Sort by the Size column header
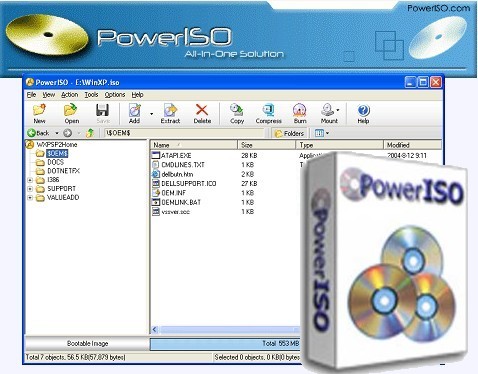Image resolution: width=478 pixels, height=374 pixels. pyautogui.click(x=267, y=145)
